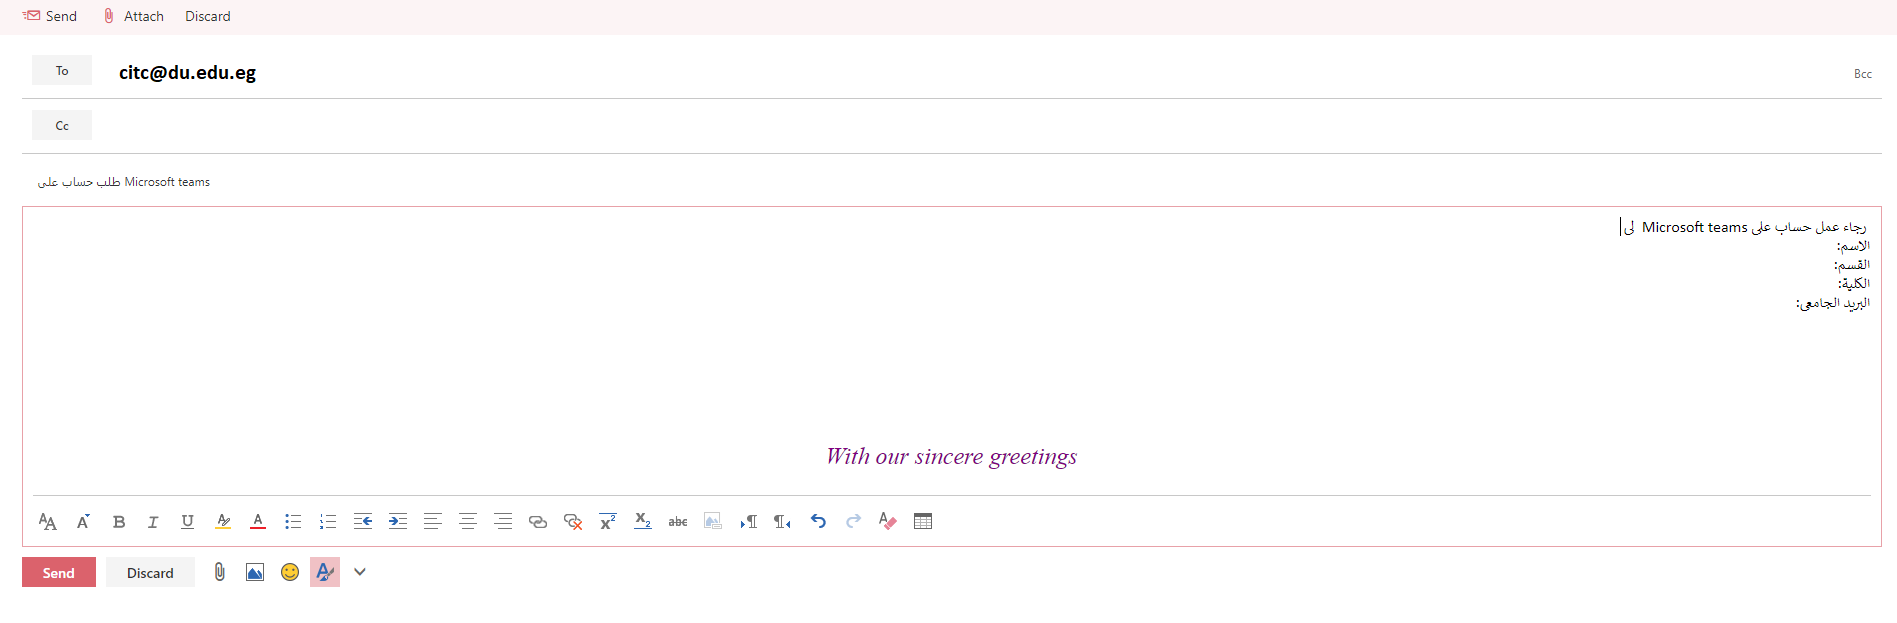Click Discard in the top bar
Screen dimensions: 1897x623
[208, 16]
